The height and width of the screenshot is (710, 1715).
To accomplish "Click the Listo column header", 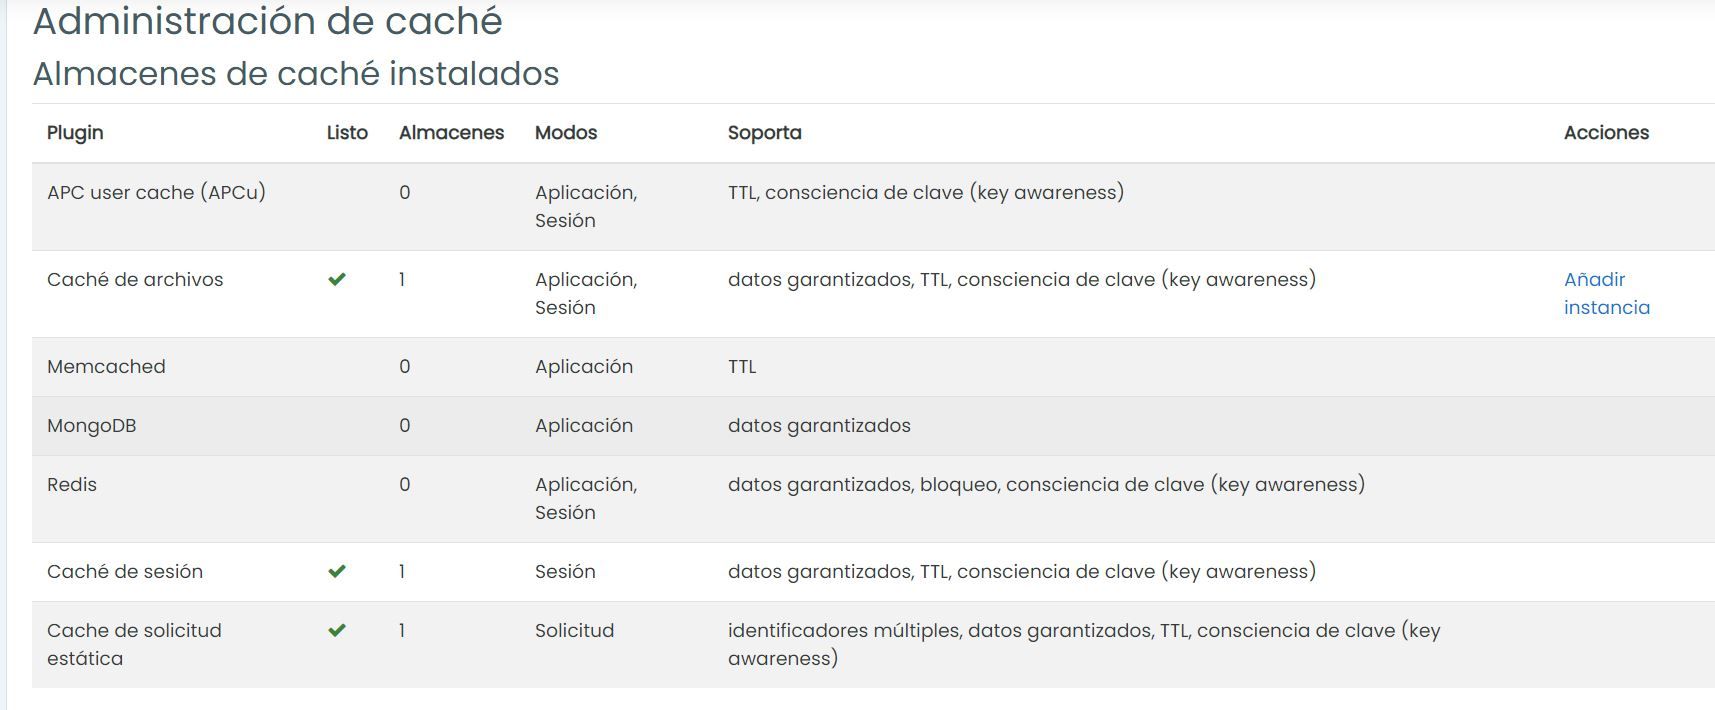I will pos(347,133).
